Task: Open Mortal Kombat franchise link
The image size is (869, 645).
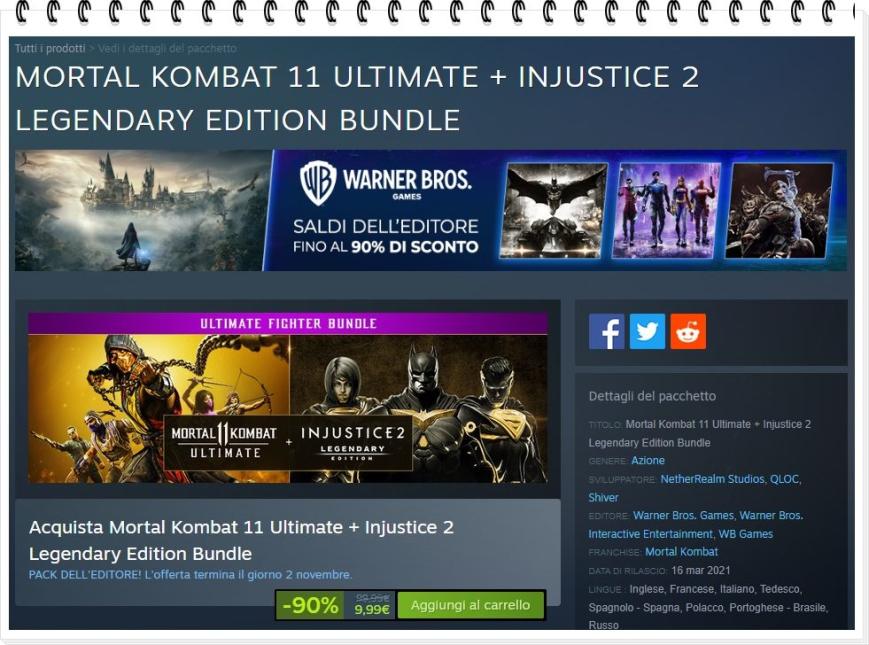Action: tap(681, 552)
